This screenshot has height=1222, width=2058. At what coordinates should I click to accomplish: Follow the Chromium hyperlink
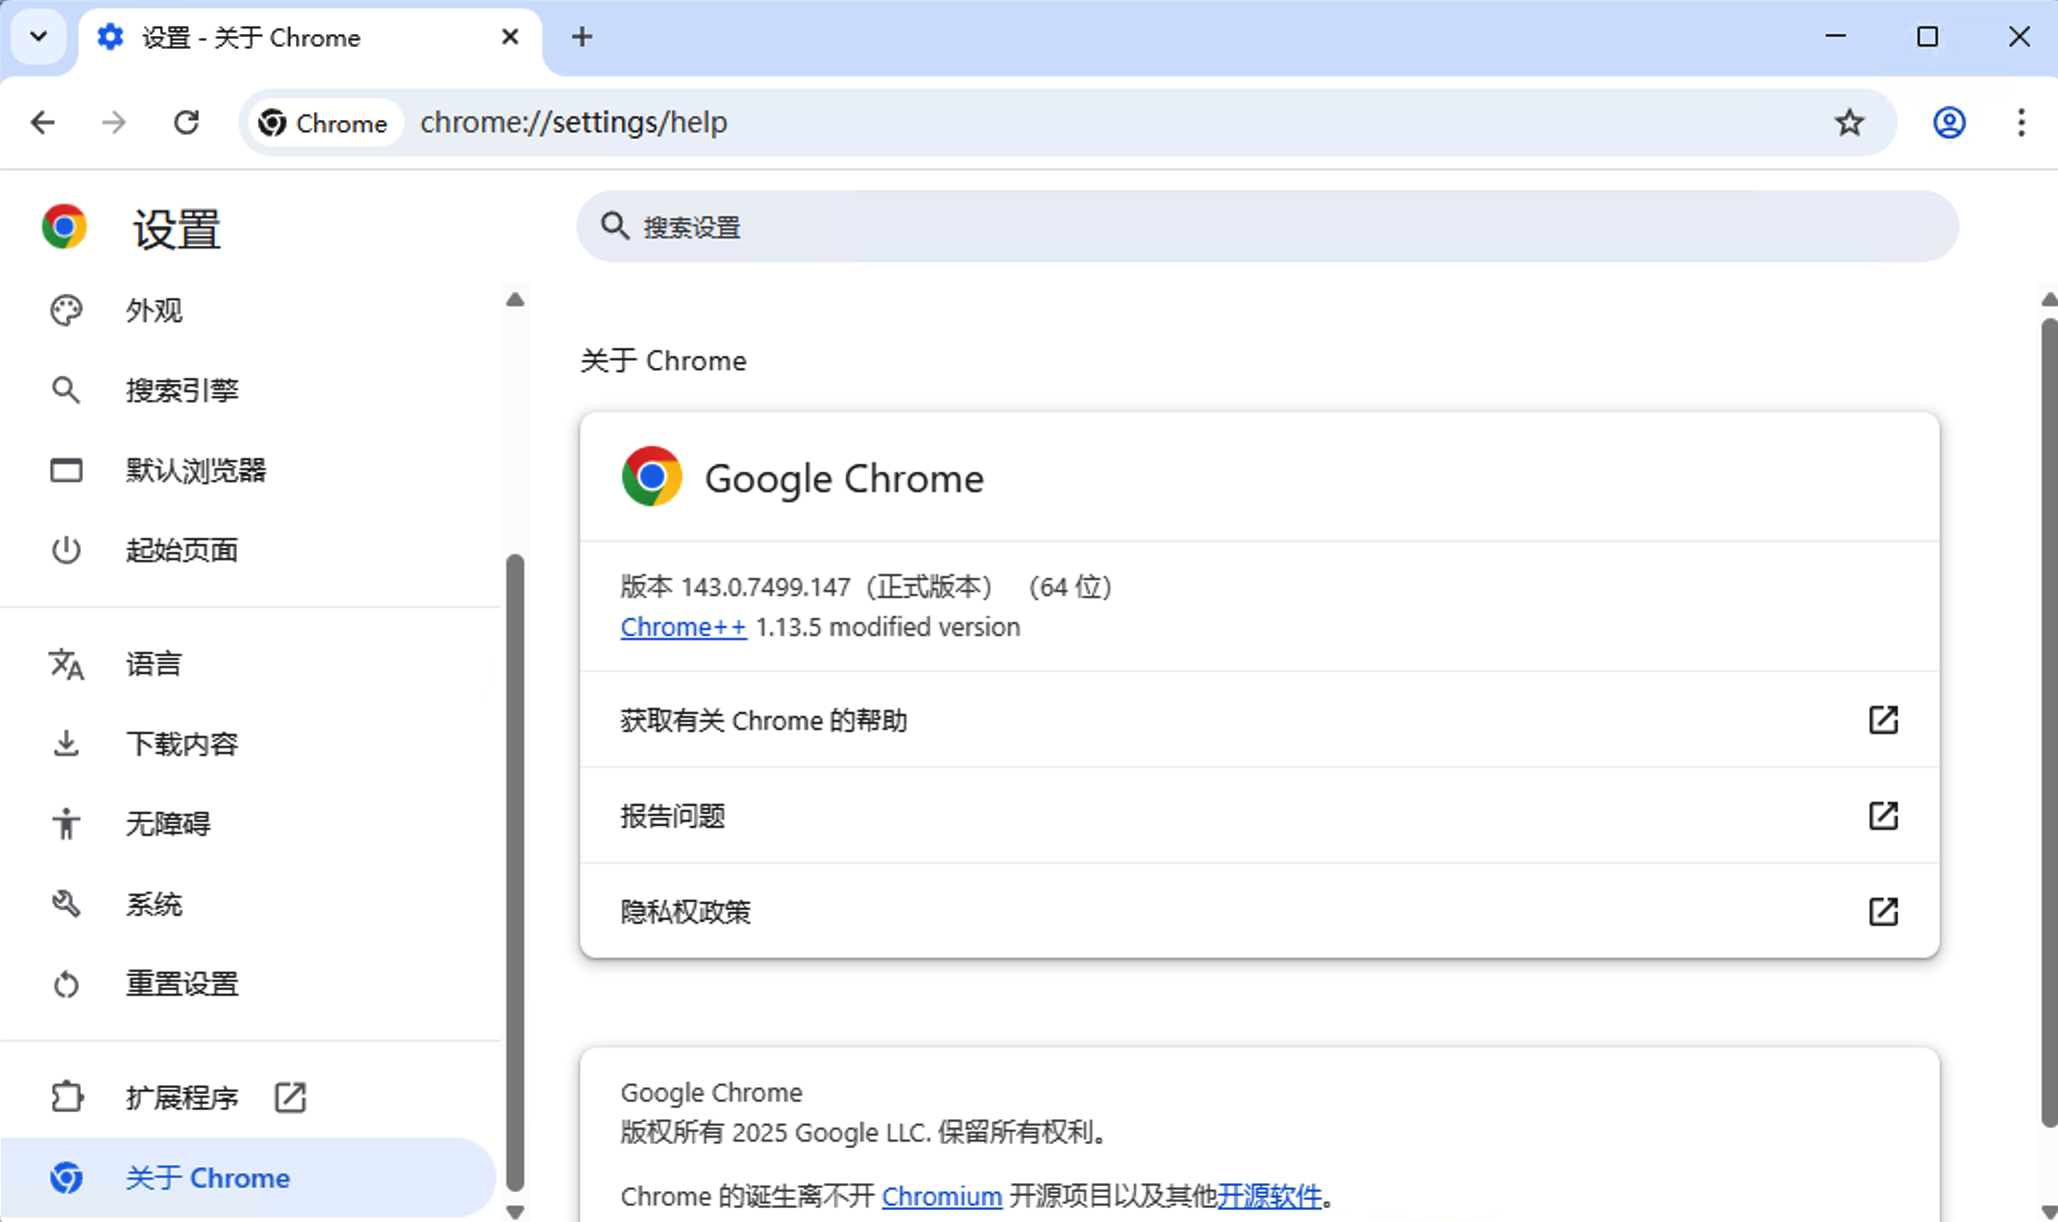pos(941,1196)
